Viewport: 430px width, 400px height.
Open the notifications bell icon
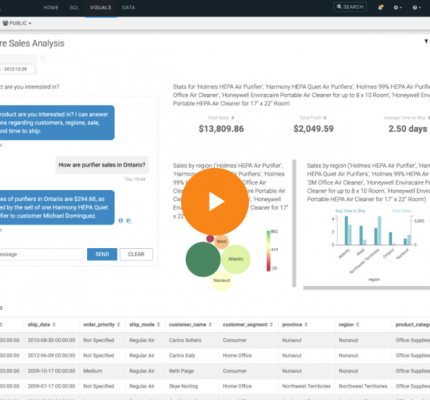coord(380,7)
